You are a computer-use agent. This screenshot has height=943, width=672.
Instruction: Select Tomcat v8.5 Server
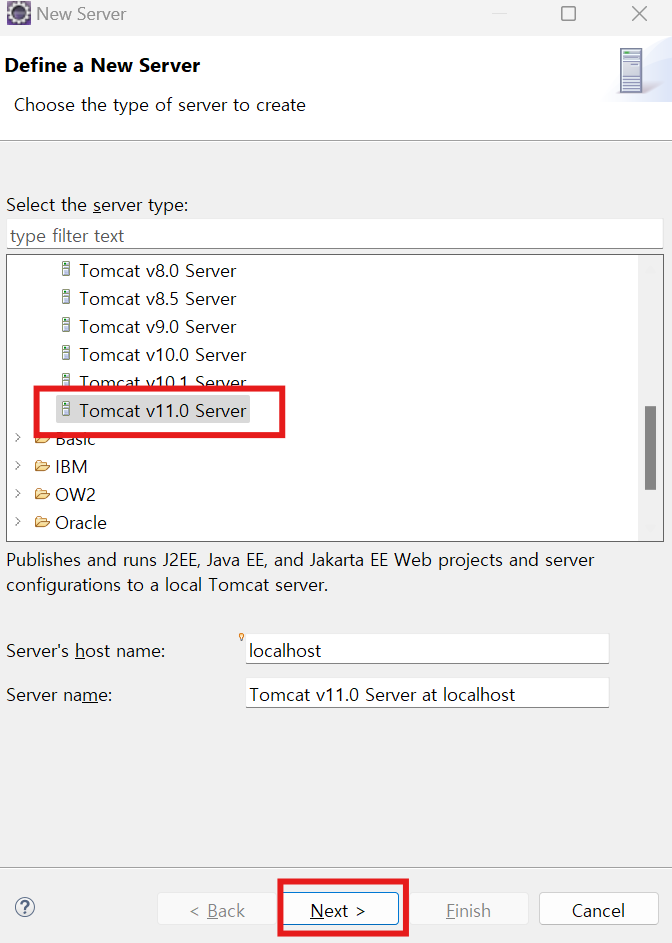[157, 299]
